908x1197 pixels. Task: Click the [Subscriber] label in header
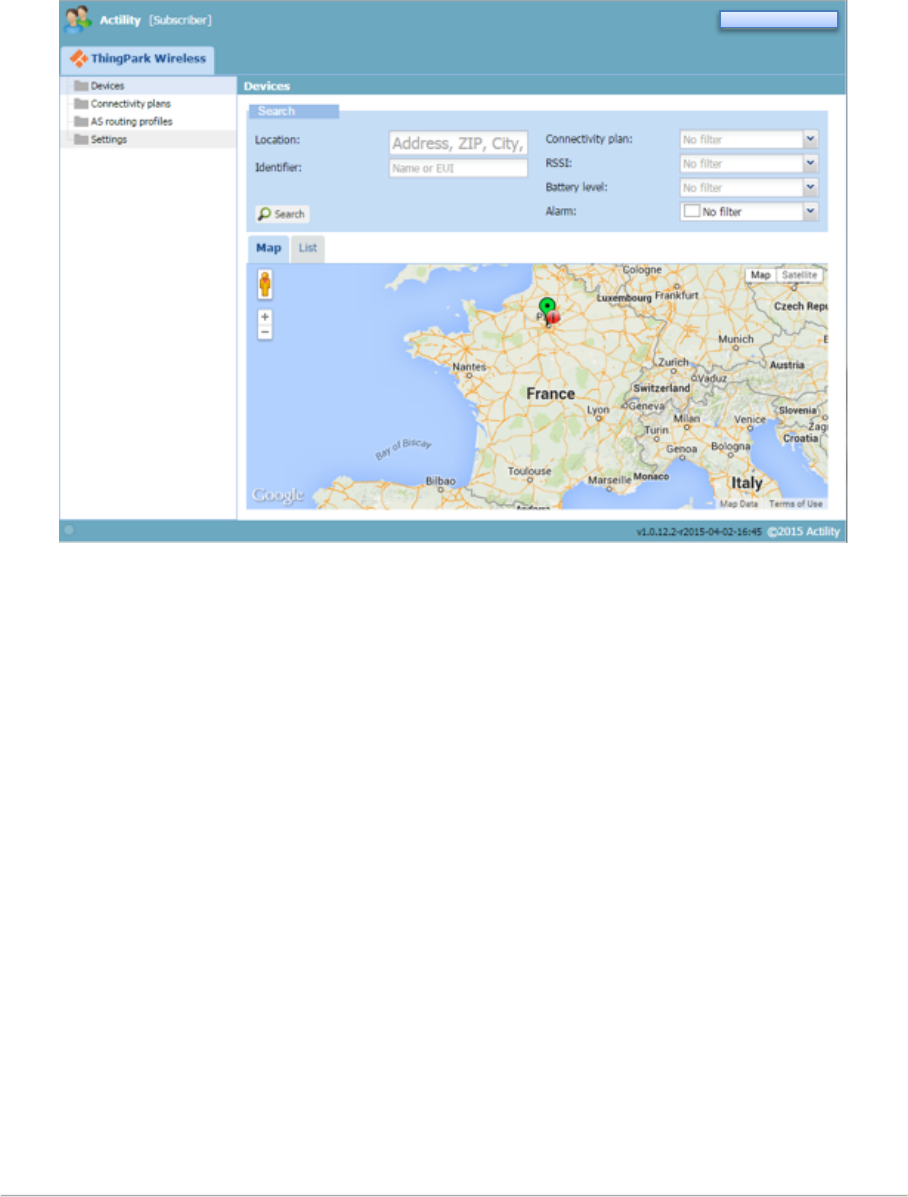pos(180,21)
